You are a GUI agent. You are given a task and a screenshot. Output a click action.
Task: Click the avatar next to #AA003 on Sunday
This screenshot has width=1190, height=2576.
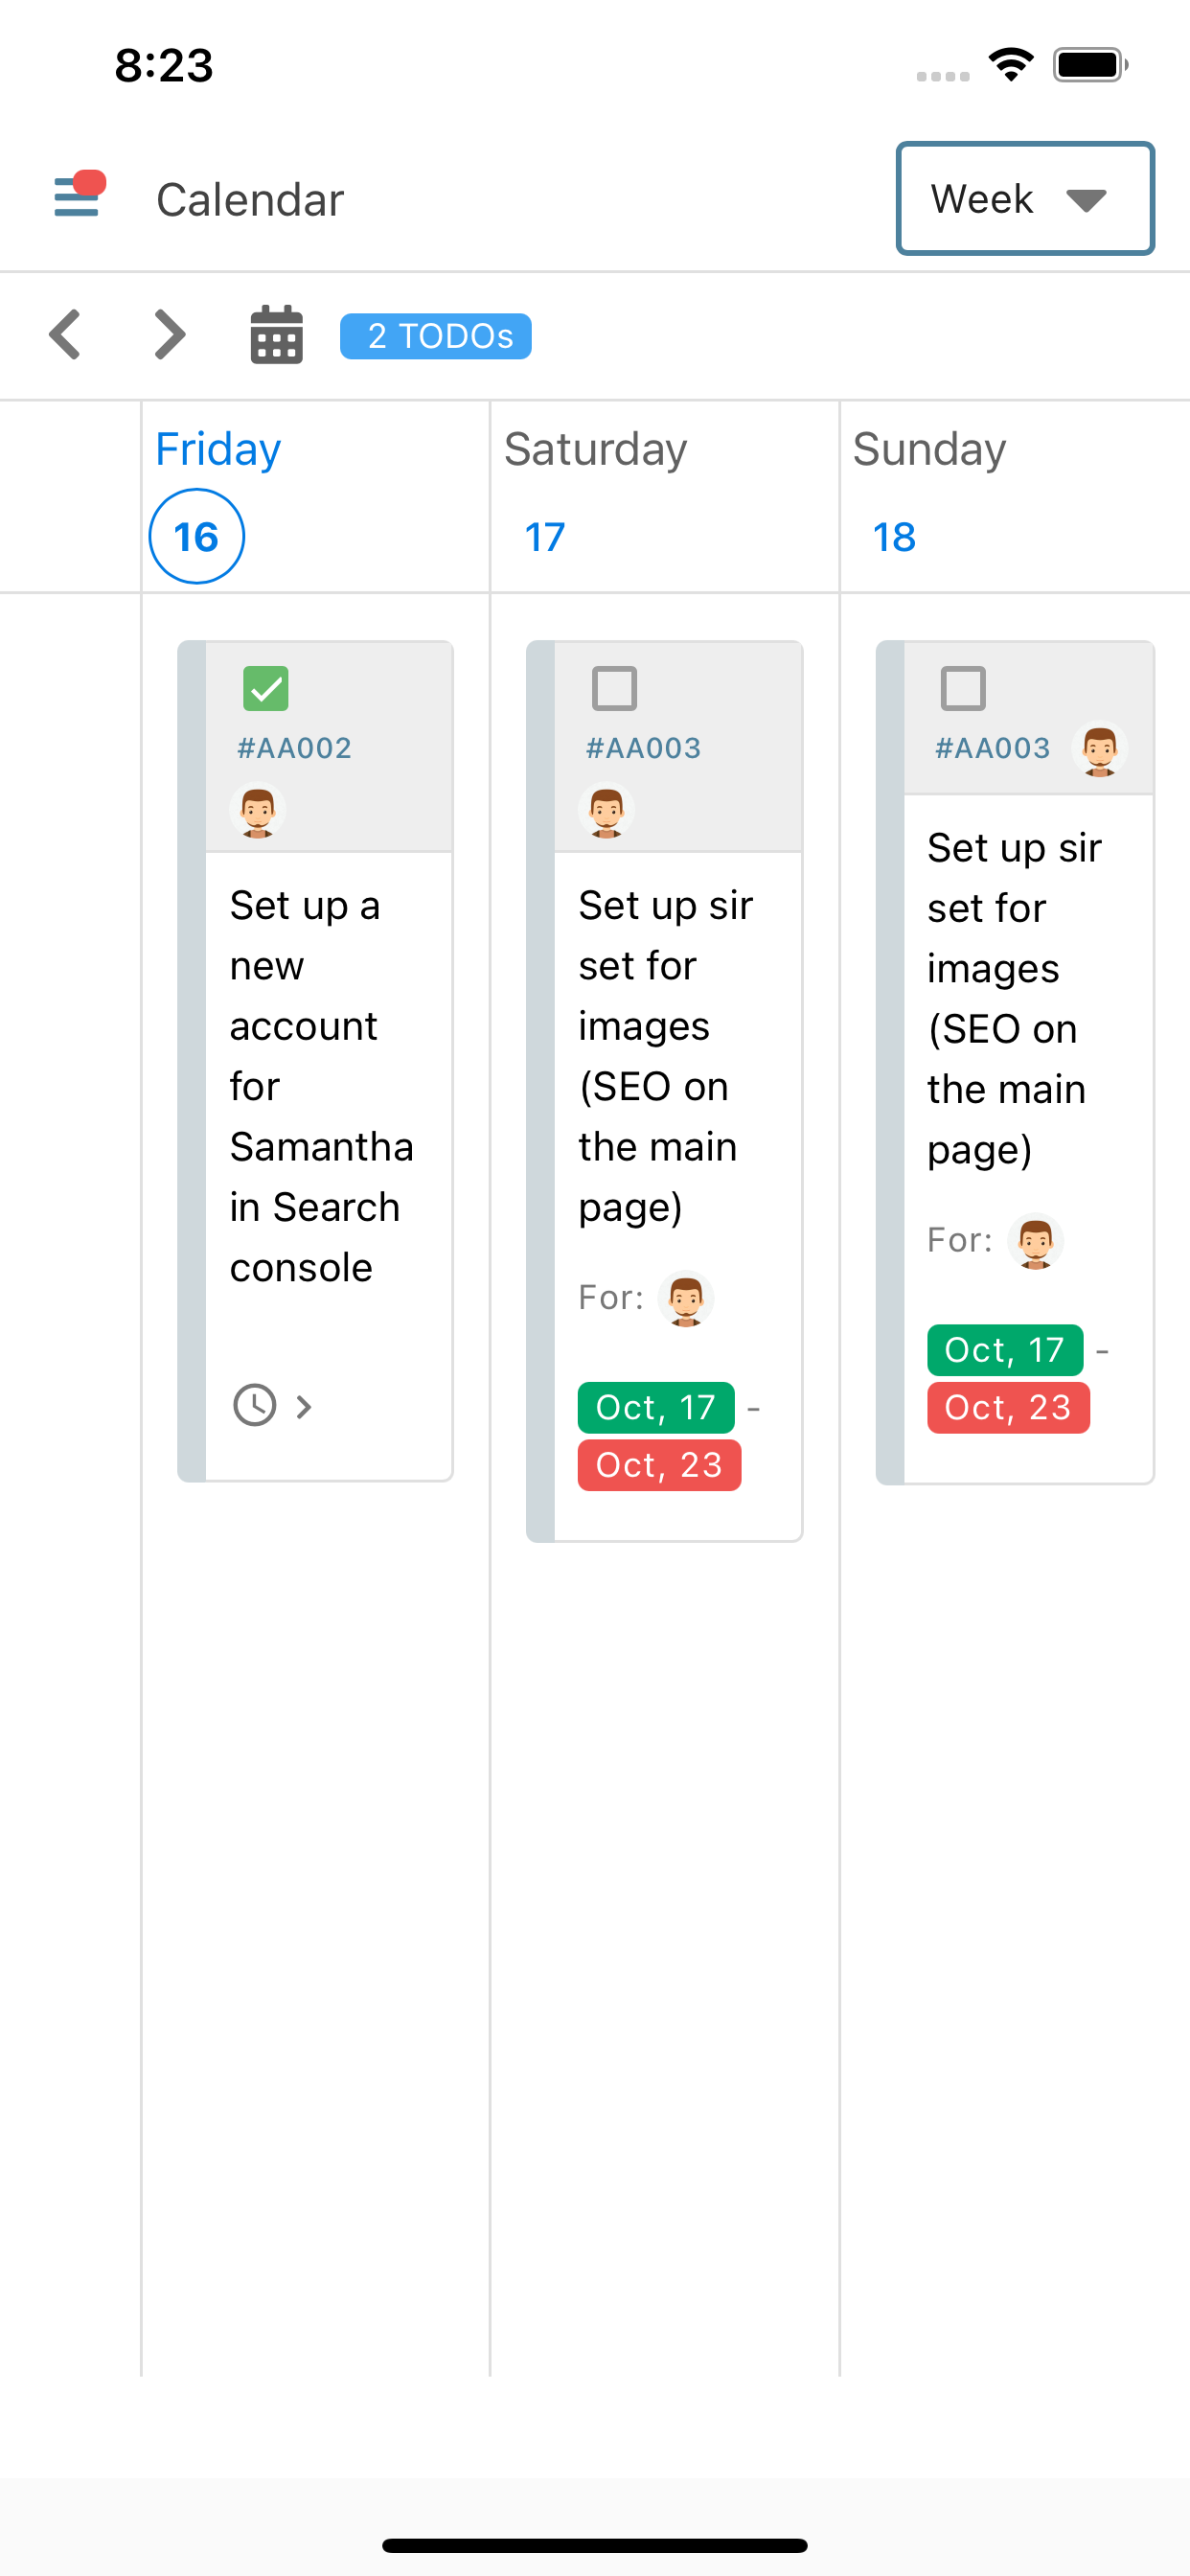pyautogui.click(x=1099, y=749)
